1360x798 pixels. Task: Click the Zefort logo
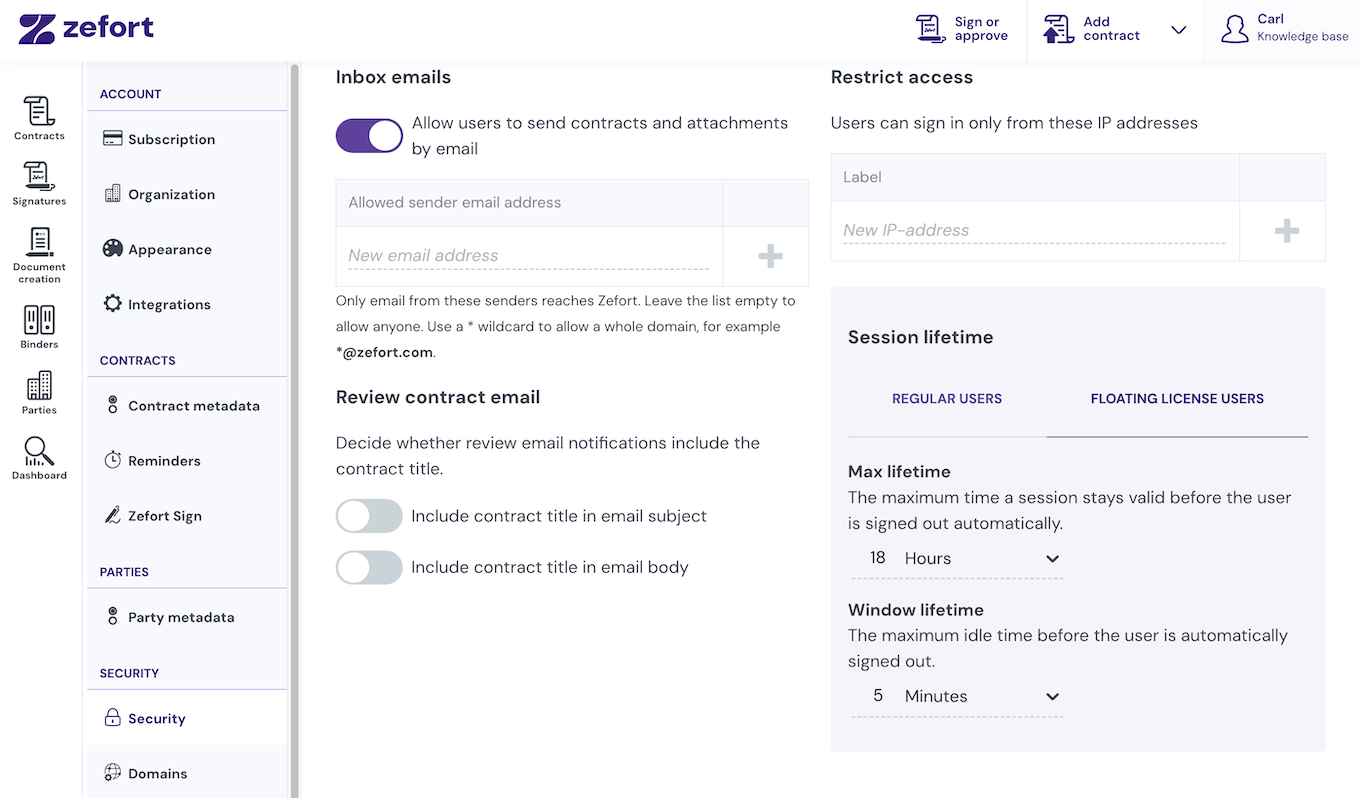86,29
